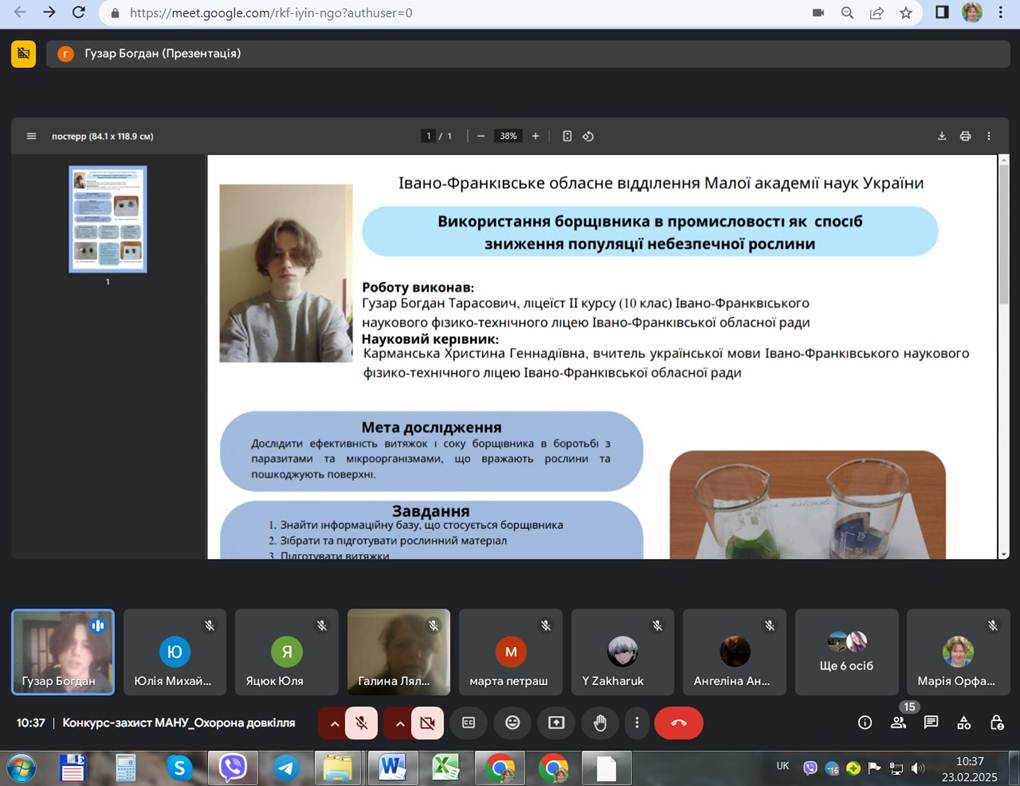Zoom in on the PDF with plus button
This screenshot has height=786, width=1020.
[x=535, y=136]
